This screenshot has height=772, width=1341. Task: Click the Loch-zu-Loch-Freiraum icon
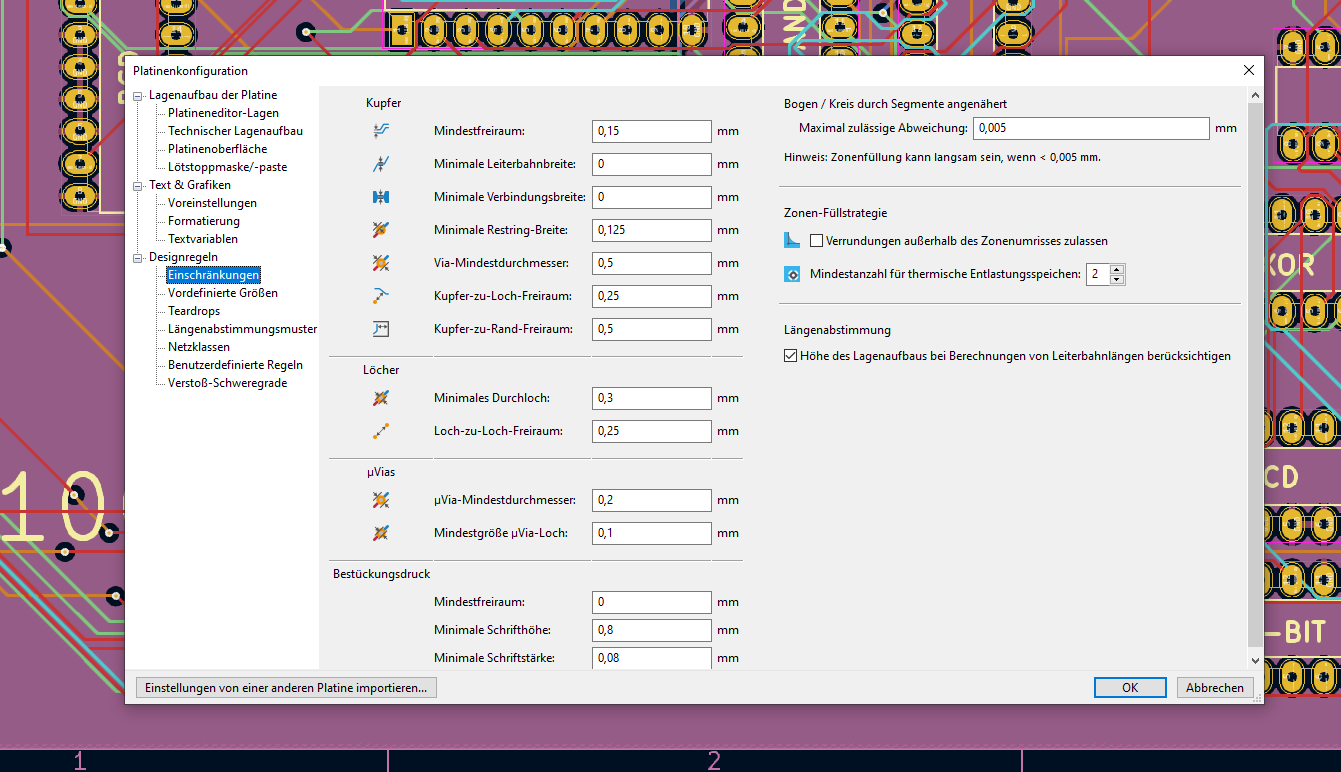(380, 431)
